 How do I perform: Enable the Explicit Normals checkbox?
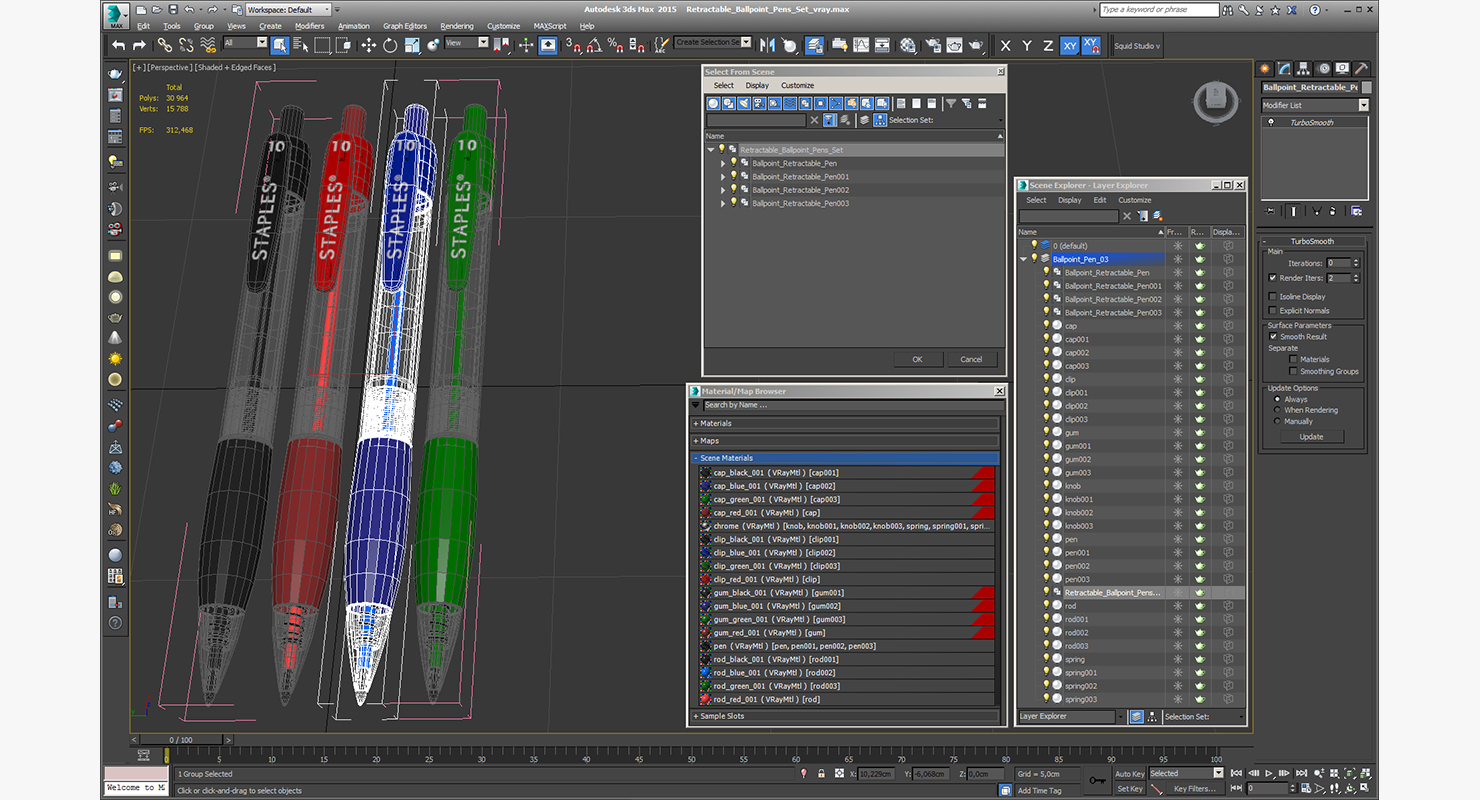coord(1272,311)
